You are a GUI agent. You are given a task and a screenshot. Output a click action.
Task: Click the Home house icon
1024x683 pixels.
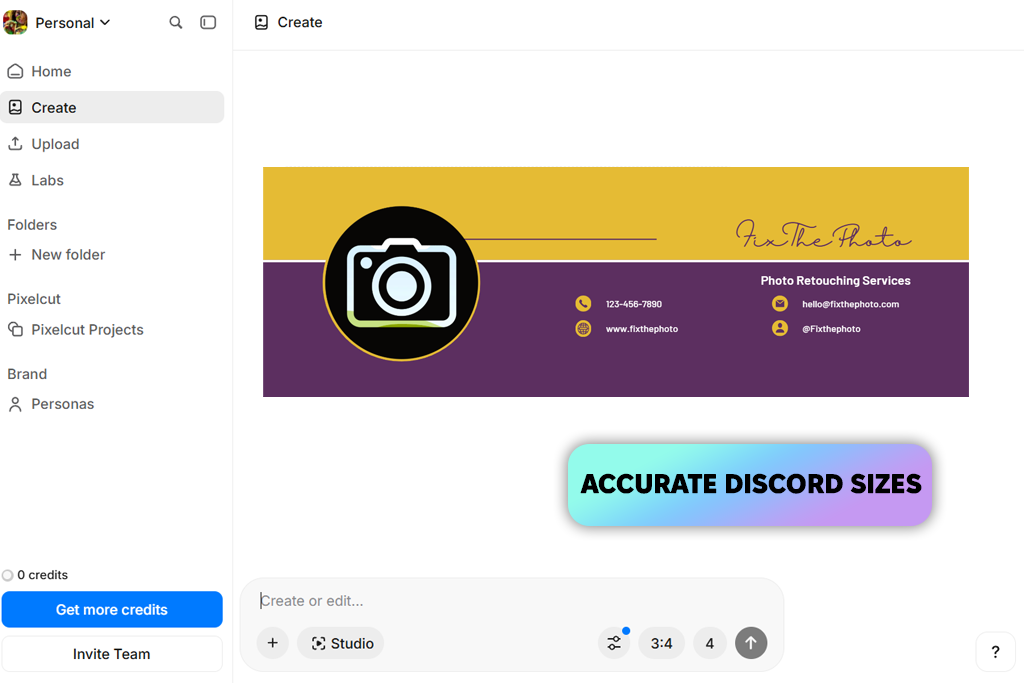pos(15,71)
